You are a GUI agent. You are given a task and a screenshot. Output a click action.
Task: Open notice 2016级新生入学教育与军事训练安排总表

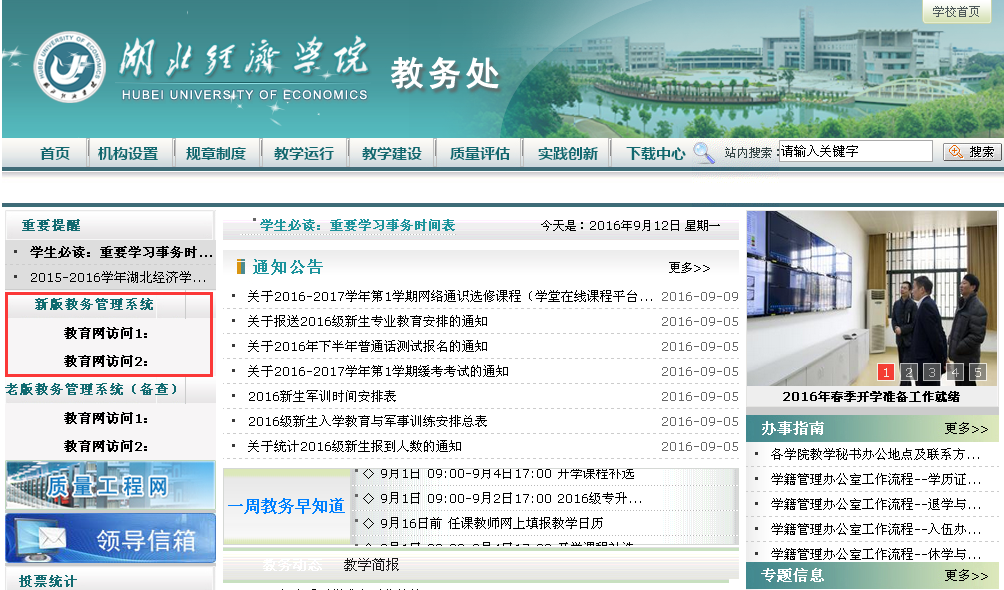tap(368, 422)
